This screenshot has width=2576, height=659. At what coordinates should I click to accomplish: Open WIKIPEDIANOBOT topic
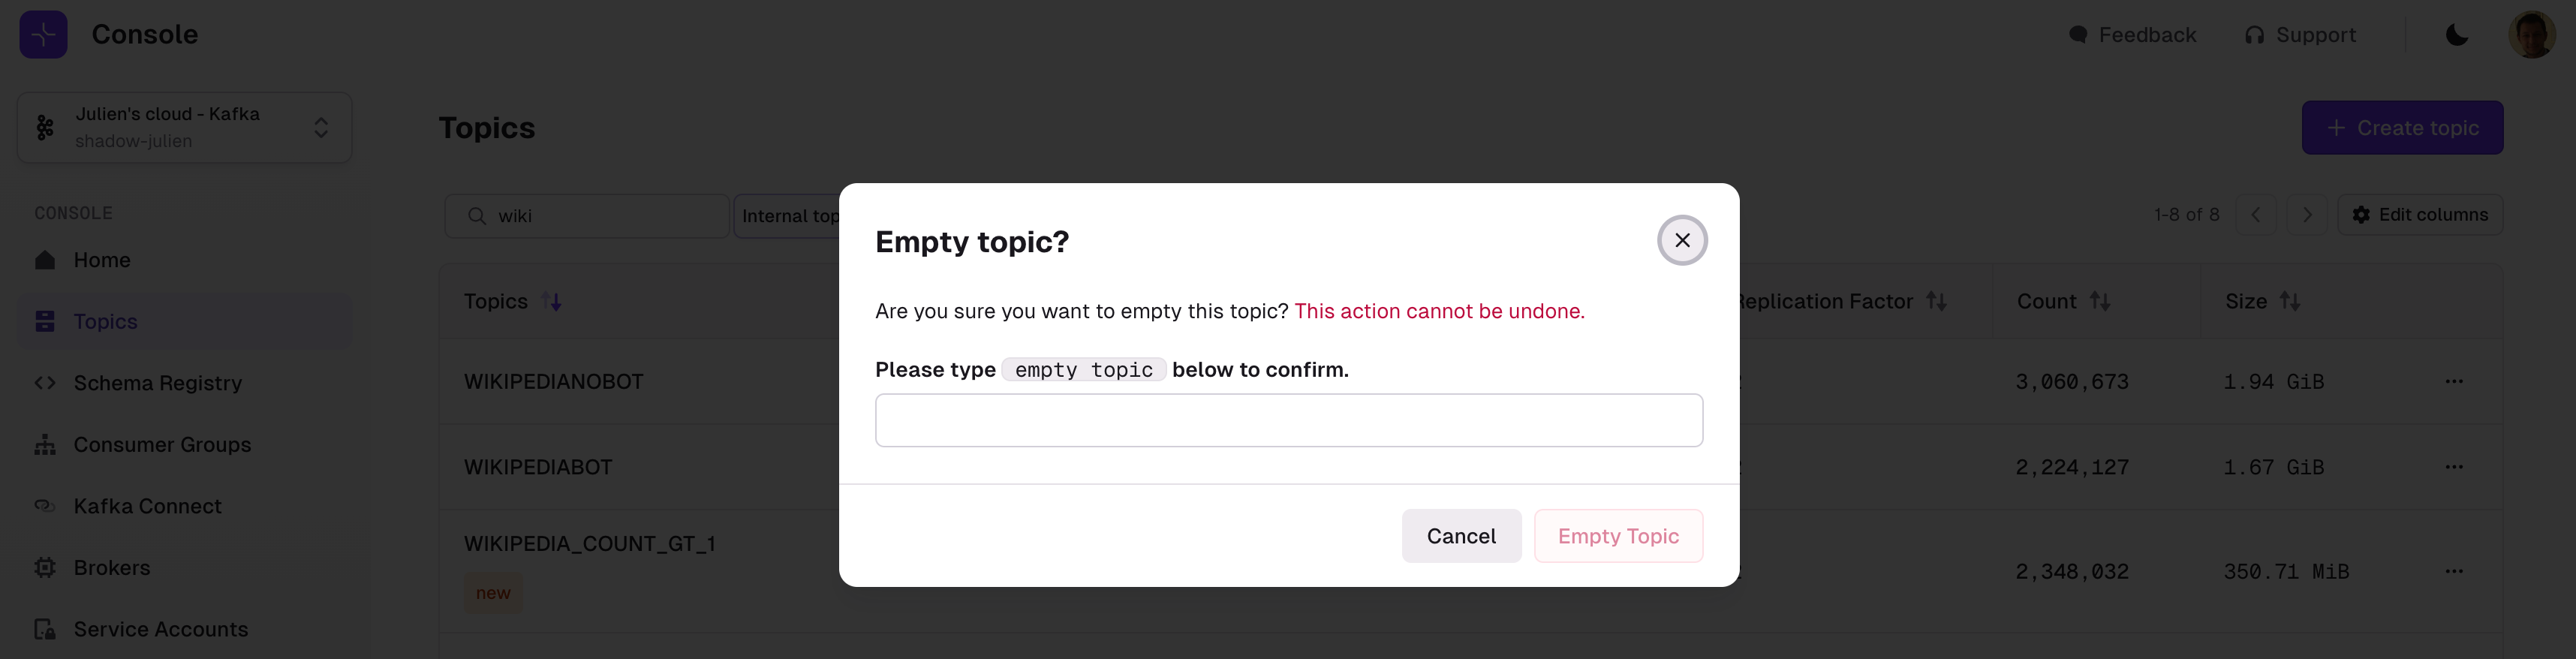(x=554, y=382)
